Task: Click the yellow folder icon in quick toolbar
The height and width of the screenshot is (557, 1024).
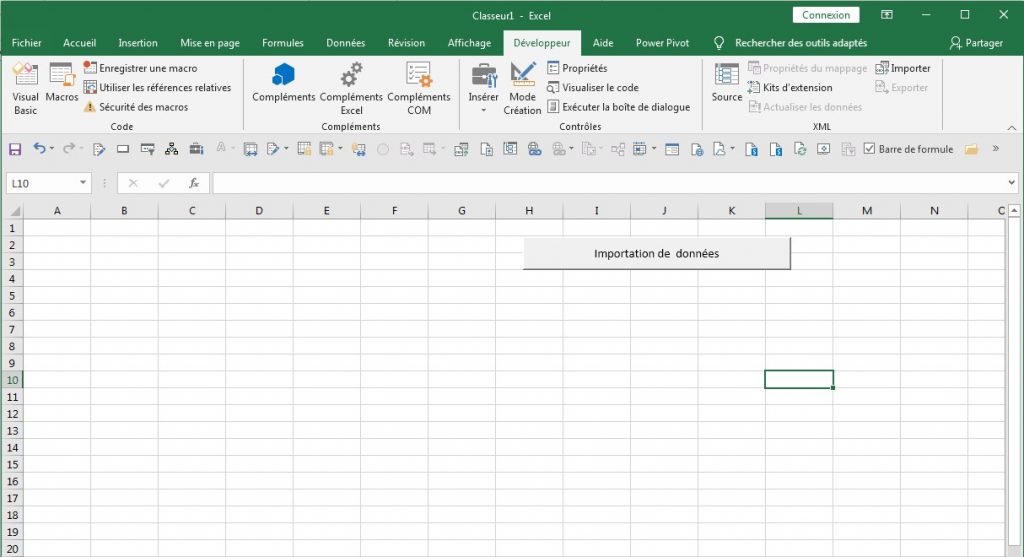Action: 972,150
